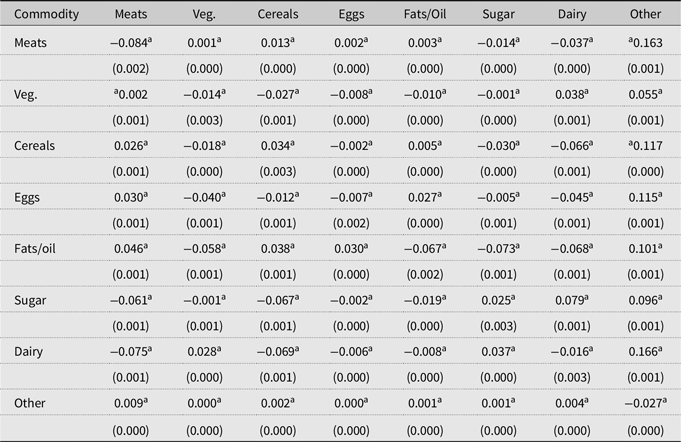Select the Veg. row label

click(29, 94)
